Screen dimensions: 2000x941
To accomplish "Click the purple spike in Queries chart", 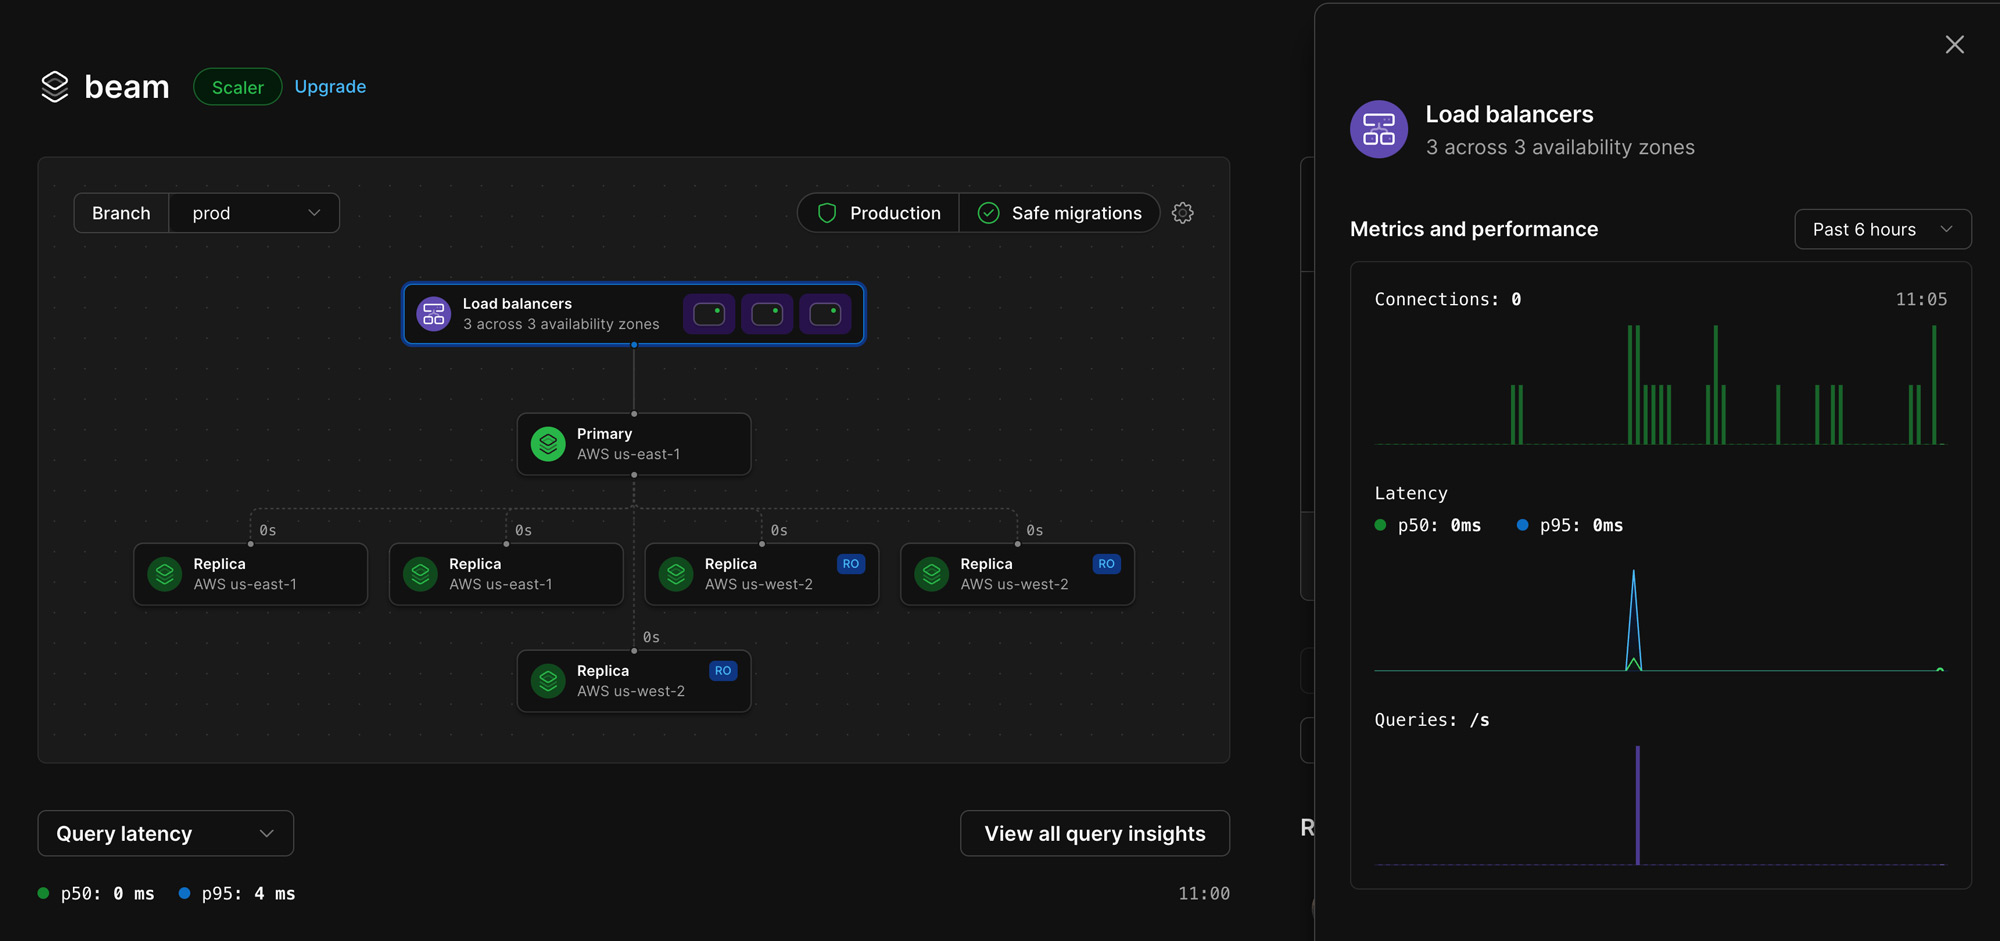I will point(1637,805).
